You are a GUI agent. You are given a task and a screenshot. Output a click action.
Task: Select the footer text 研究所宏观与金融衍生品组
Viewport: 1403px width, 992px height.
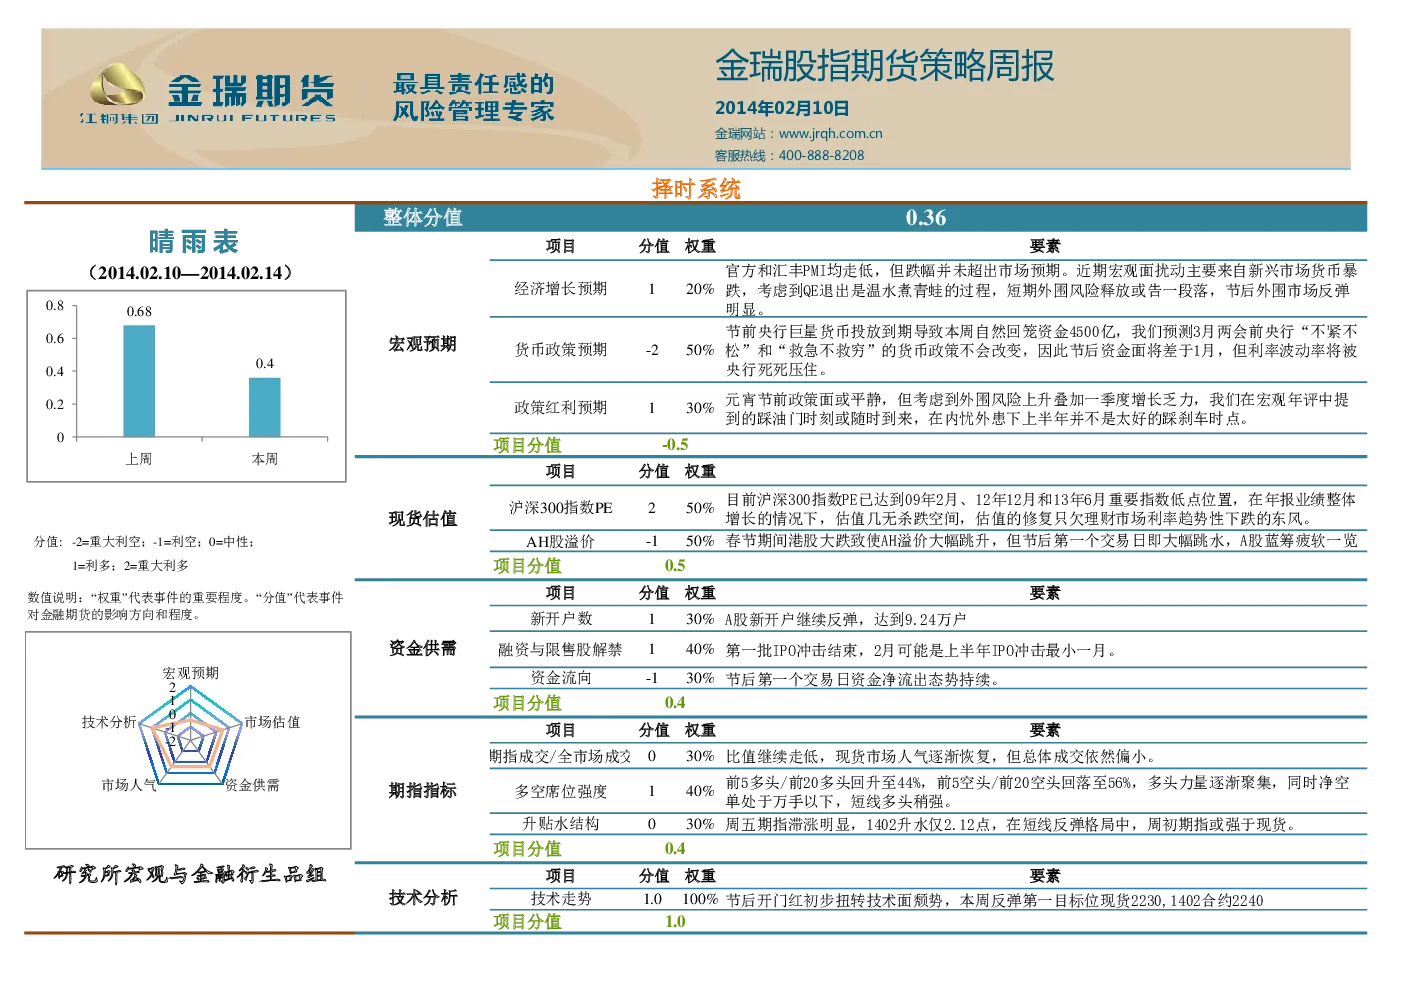point(190,874)
